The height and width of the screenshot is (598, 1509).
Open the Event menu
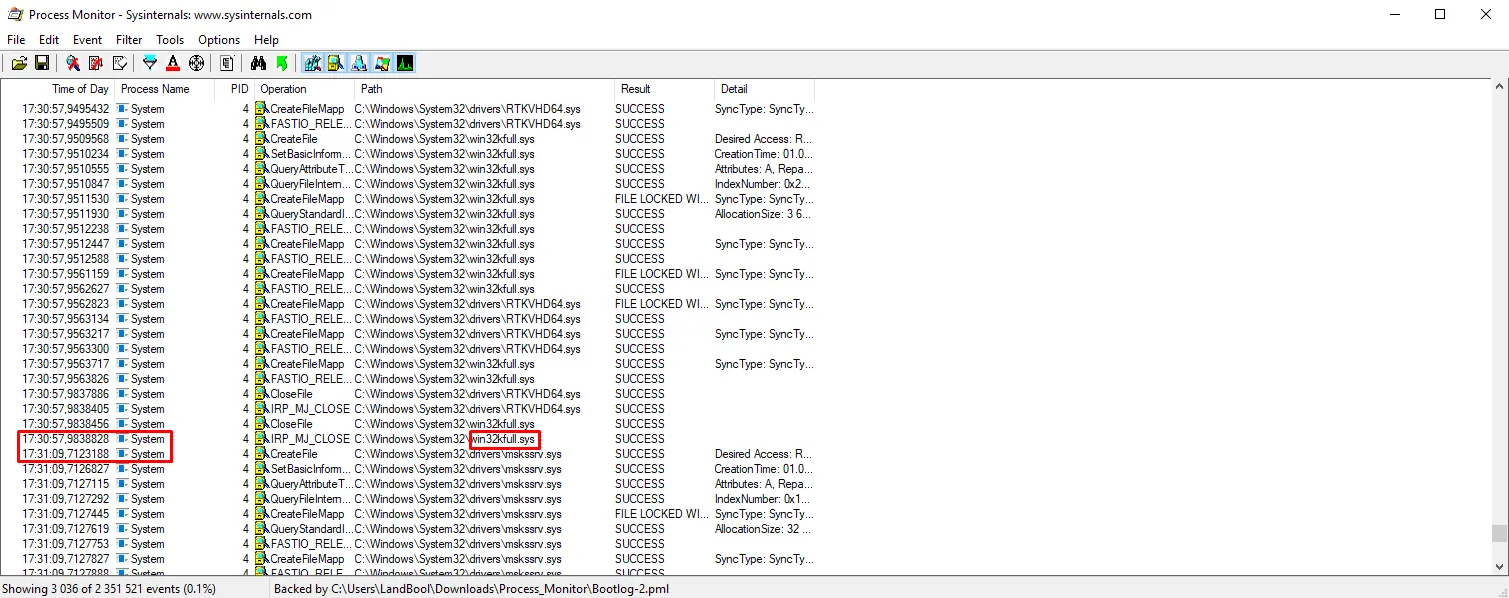tap(88, 40)
